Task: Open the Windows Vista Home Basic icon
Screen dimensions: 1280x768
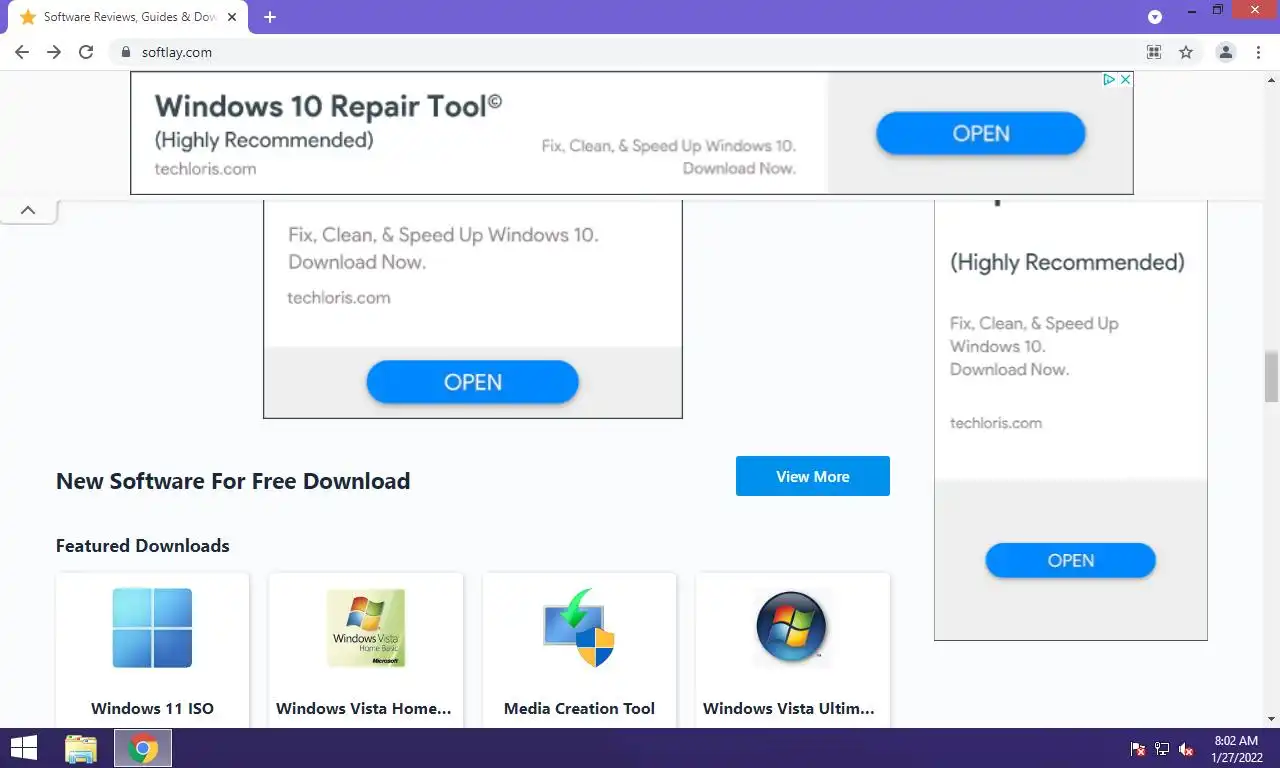Action: click(x=366, y=628)
